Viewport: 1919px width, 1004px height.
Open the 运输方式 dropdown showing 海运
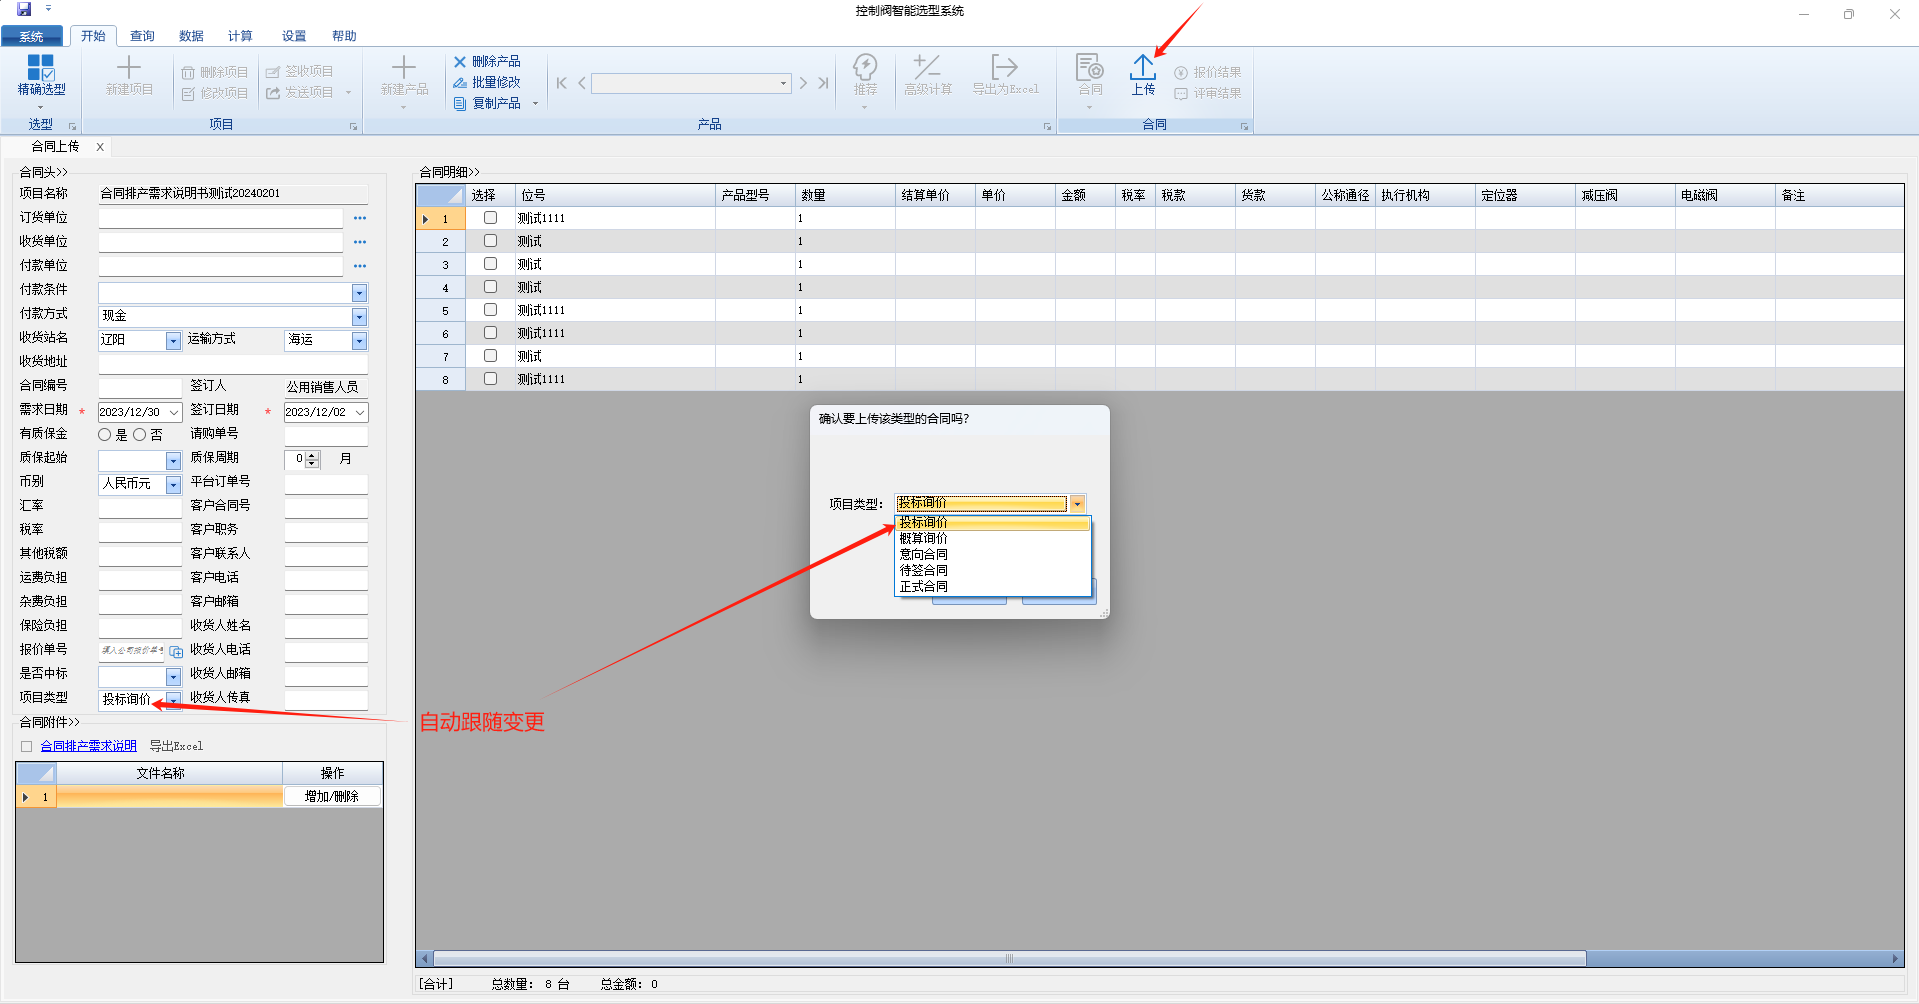[359, 341]
